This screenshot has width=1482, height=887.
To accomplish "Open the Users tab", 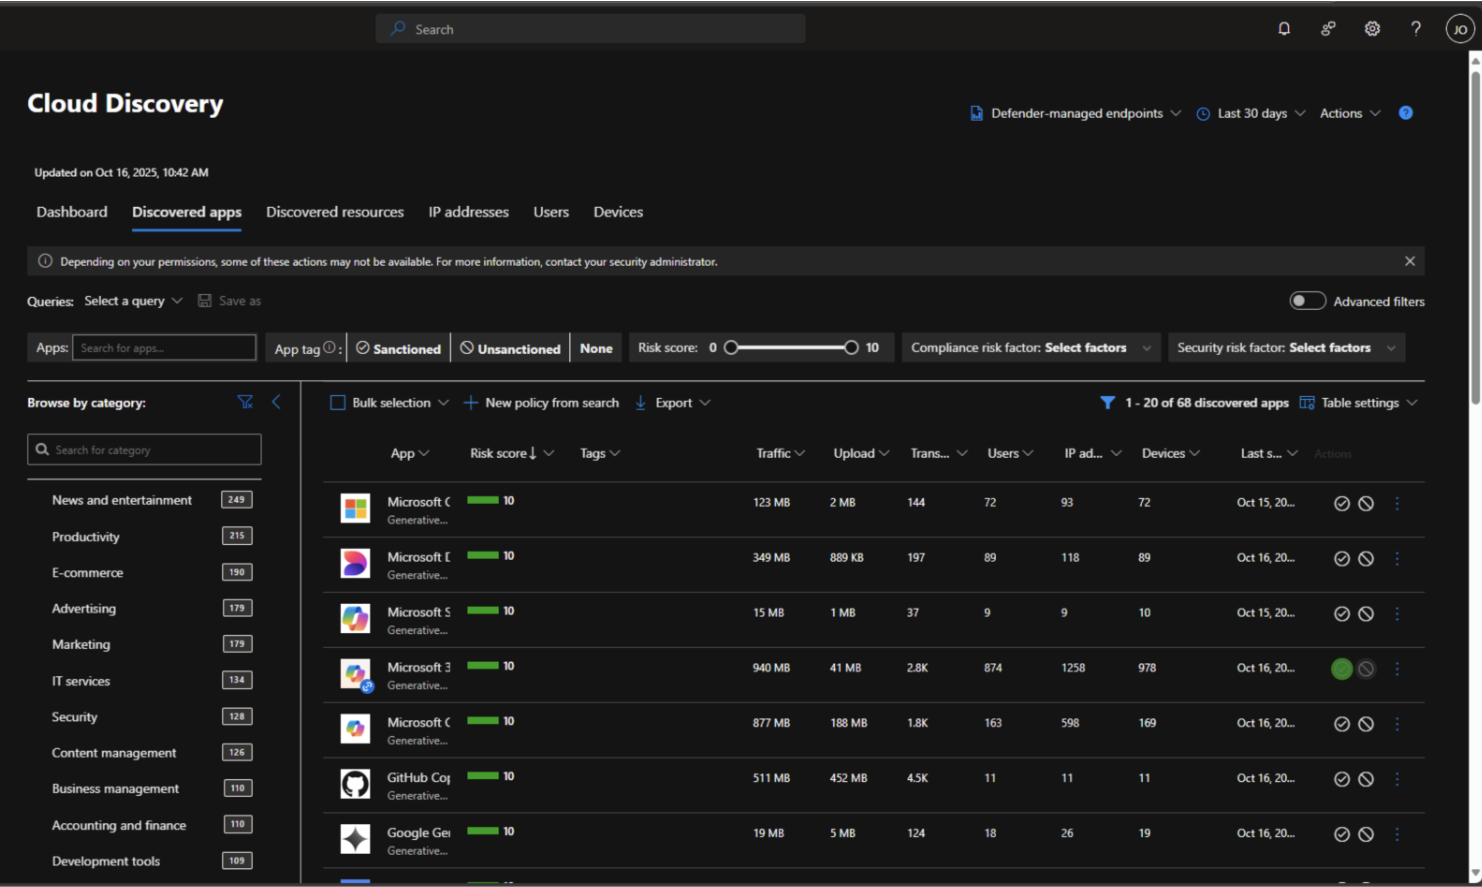I will [551, 212].
